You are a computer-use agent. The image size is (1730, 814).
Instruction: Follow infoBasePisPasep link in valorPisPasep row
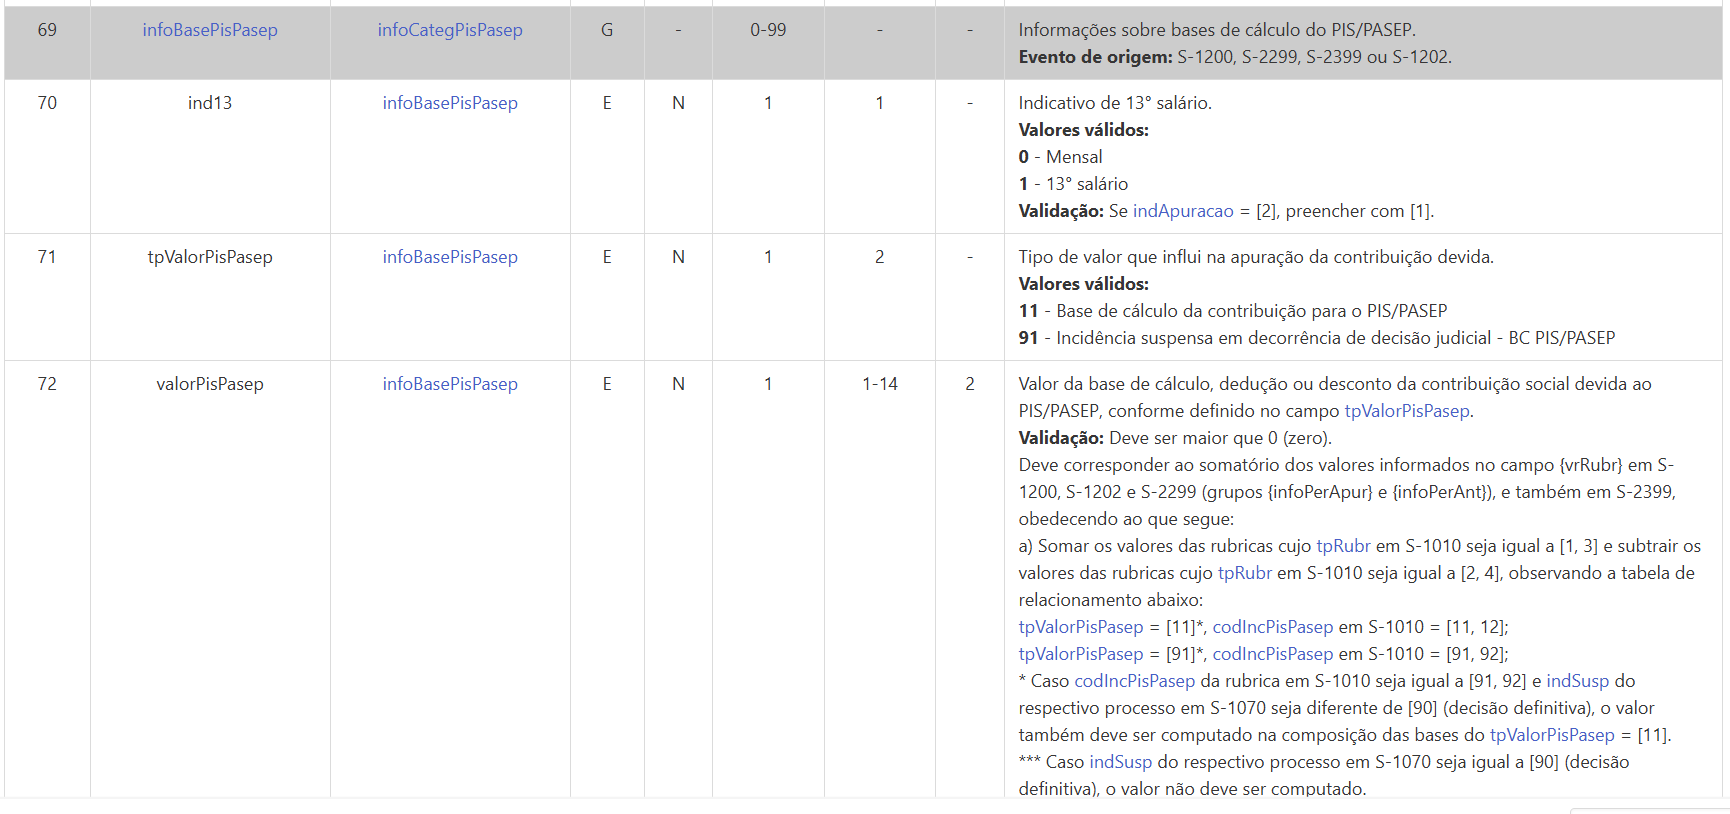[450, 384]
